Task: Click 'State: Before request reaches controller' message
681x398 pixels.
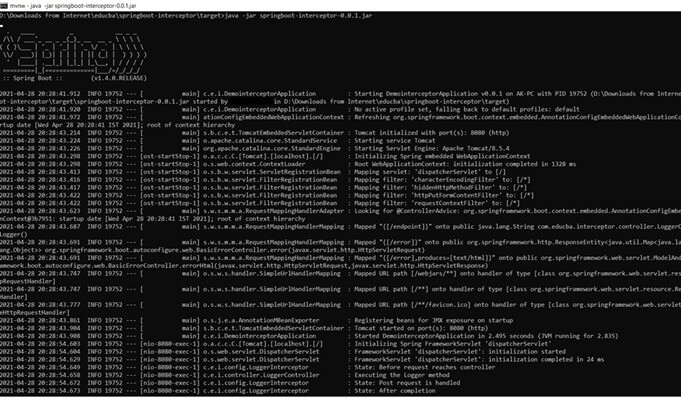Action: [424, 368]
